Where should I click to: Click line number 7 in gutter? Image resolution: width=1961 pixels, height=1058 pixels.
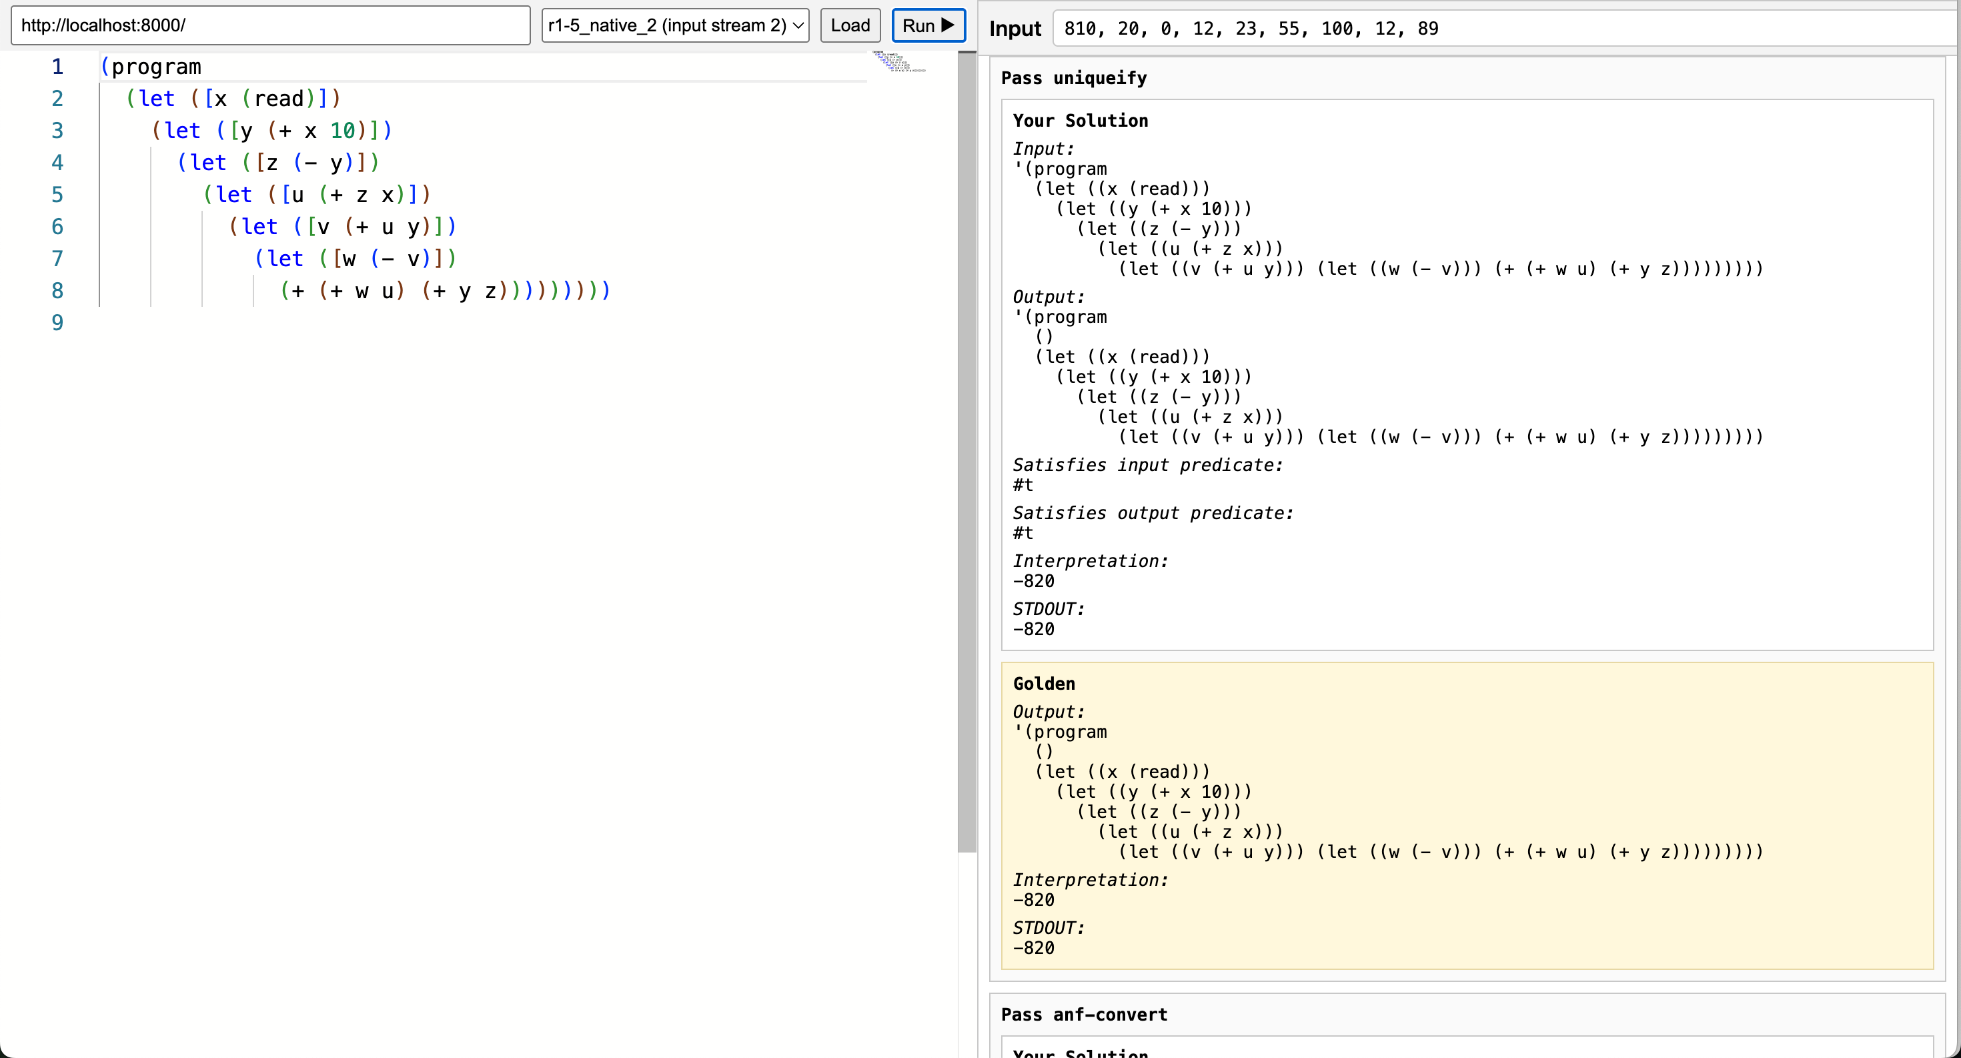click(x=58, y=259)
